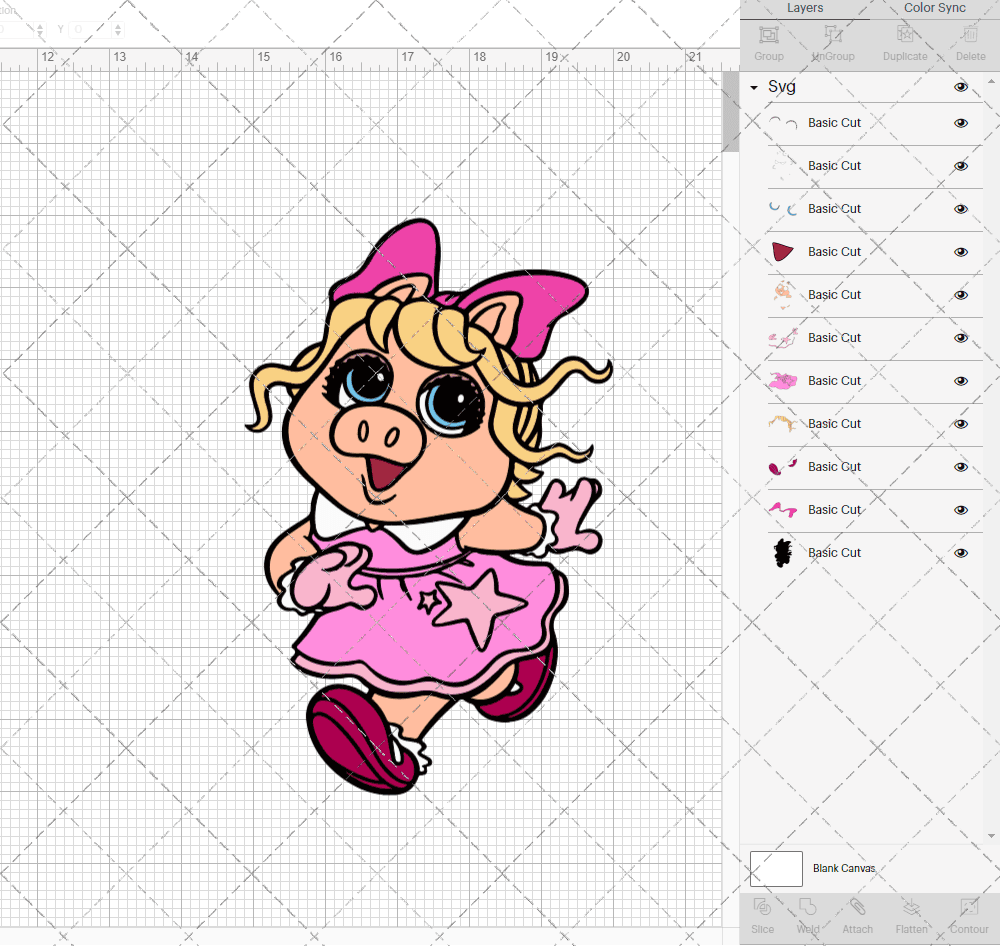This screenshot has width=1000, height=946.
Task: Select the blue eye arcs layer thumbnail
Action: click(x=783, y=209)
